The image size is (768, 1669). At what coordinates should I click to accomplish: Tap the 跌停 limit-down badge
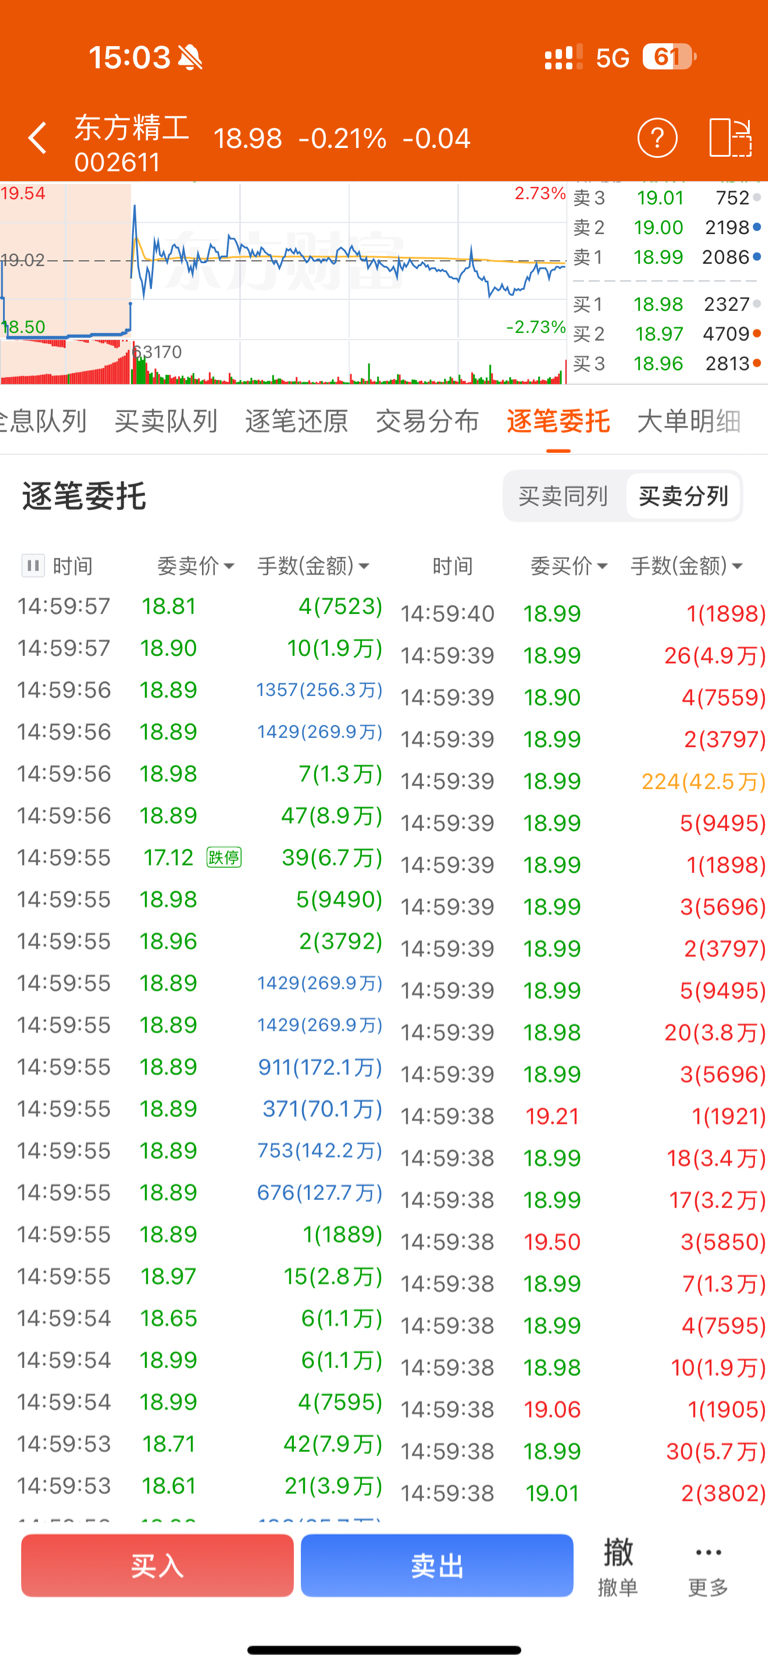click(224, 858)
